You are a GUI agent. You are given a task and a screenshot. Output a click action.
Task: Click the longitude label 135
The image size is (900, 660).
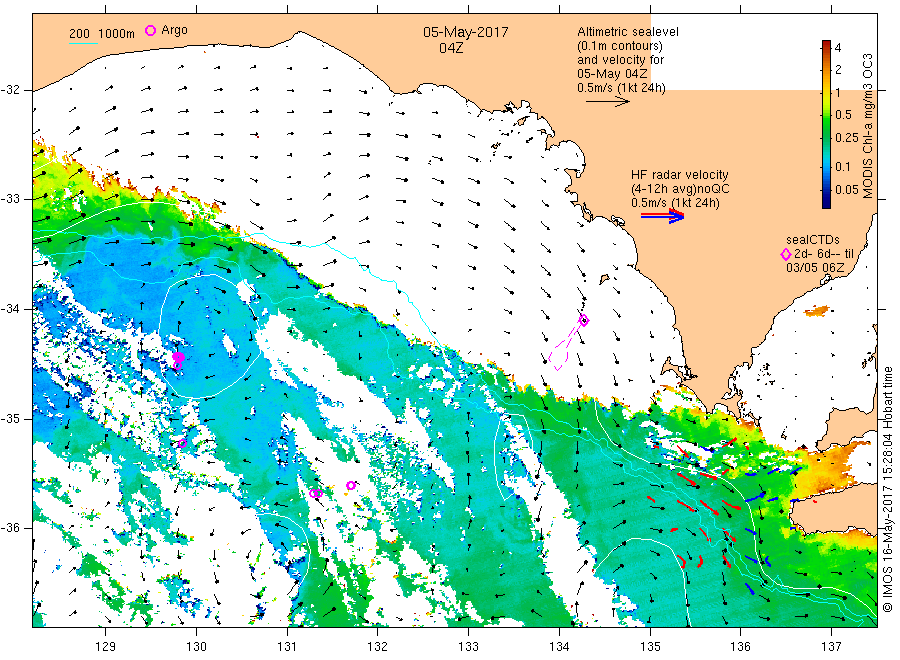(x=650, y=647)
